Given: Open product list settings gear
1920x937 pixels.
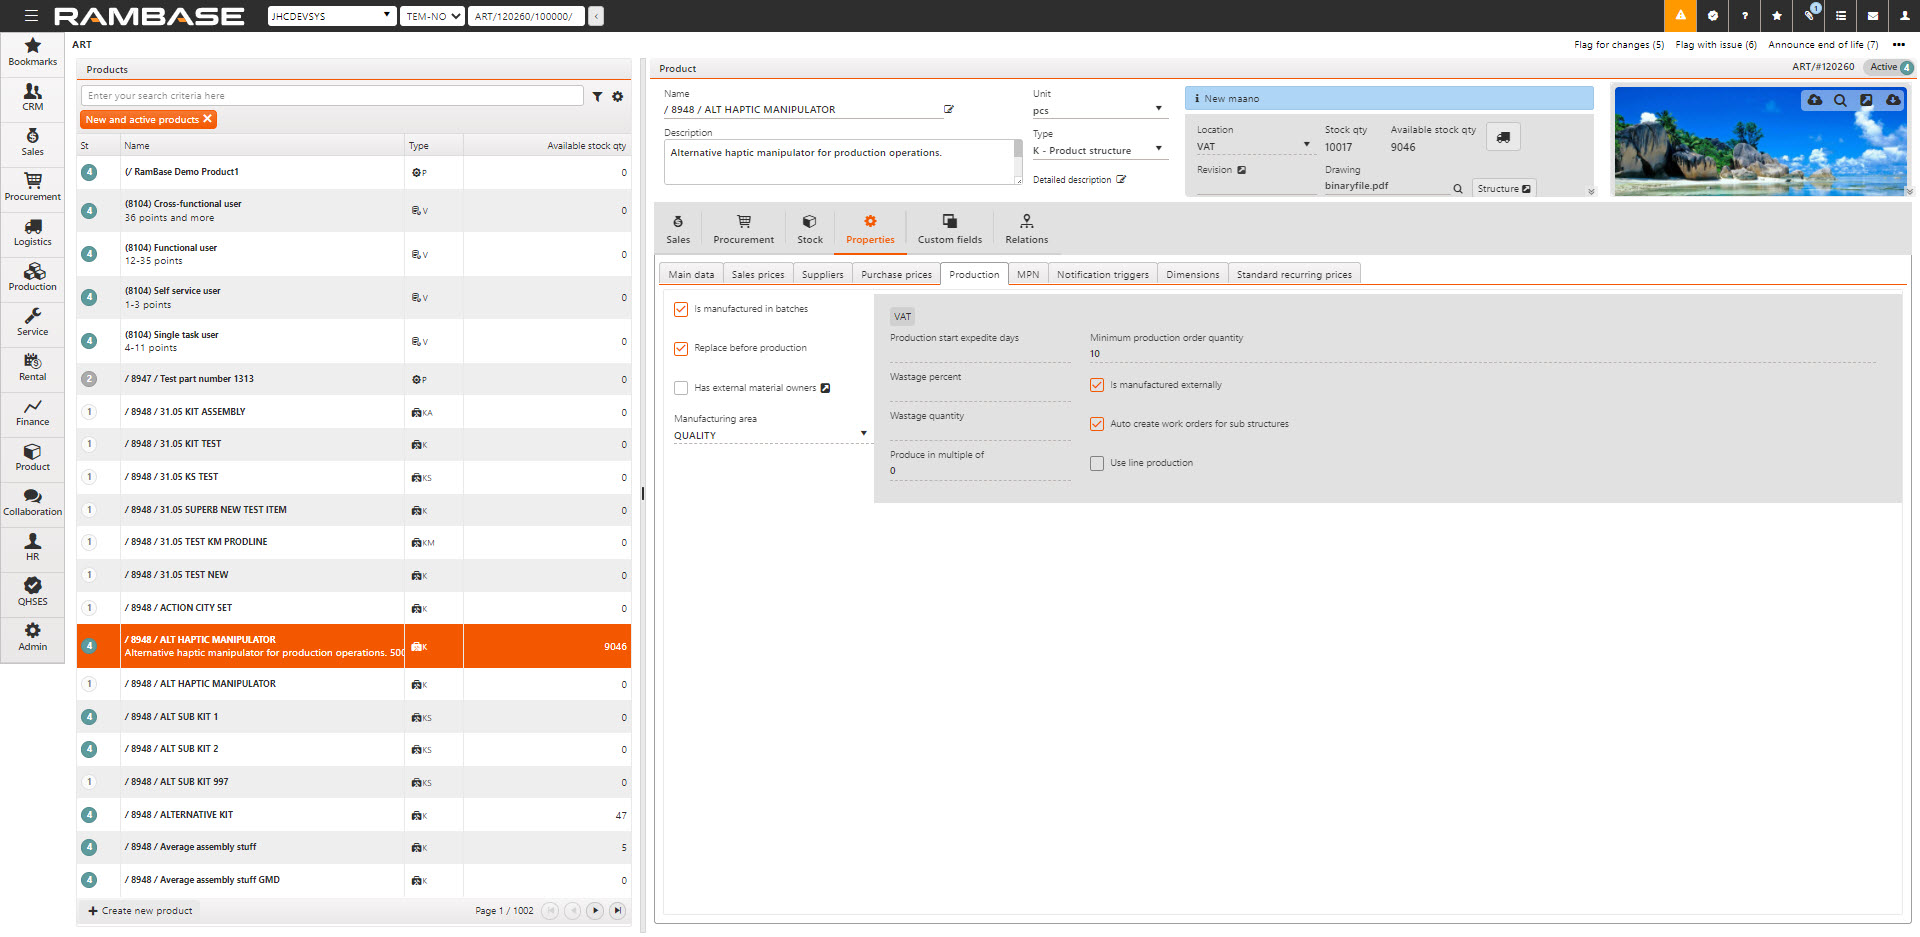Looking at the screenshot, I should pyautogui.click(x=618, y=97).
